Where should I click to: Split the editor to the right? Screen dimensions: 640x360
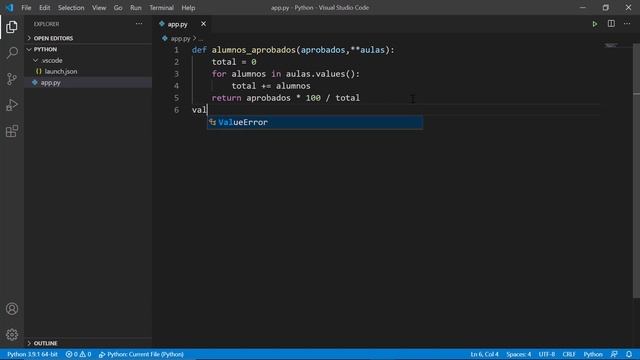[x=611, y=24]
